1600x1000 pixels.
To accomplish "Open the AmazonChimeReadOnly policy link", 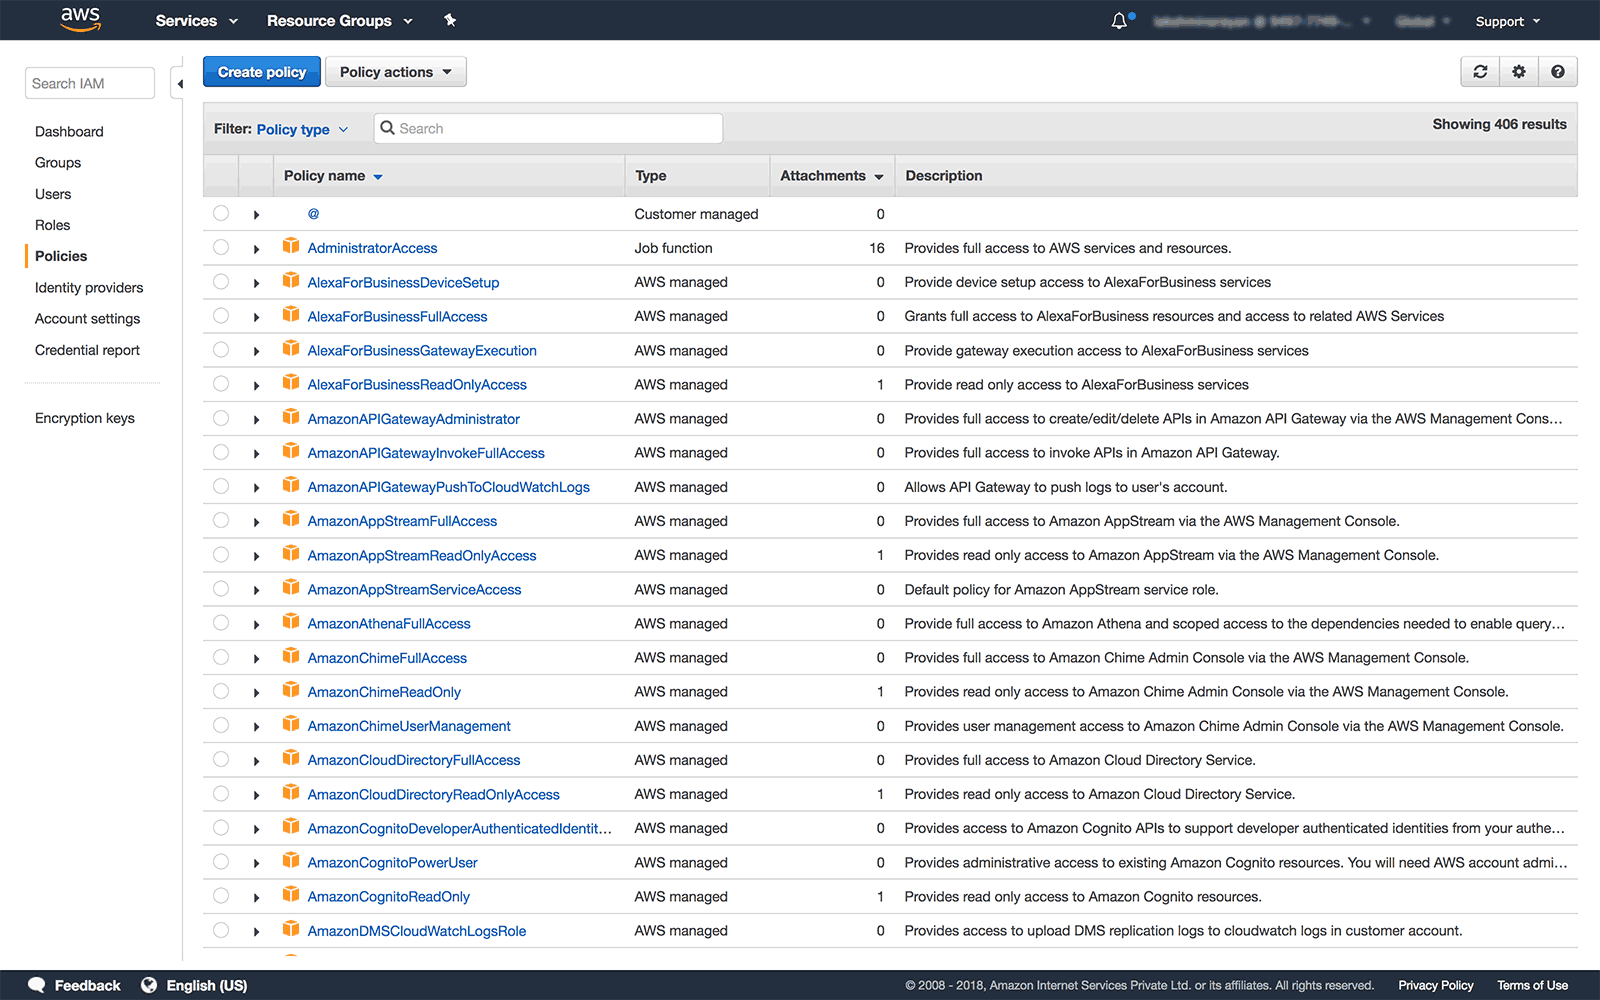I will [x=384, y=691].
